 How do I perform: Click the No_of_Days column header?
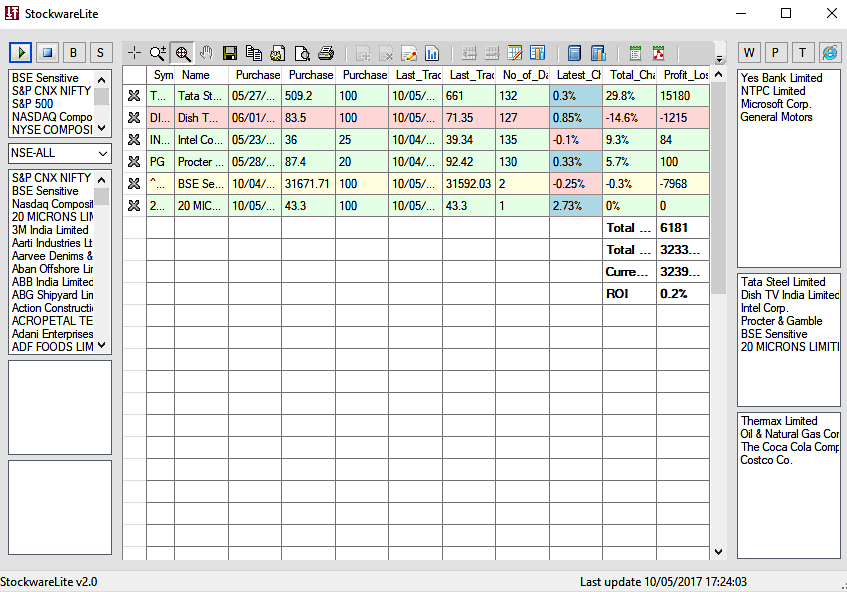(x=523, y=75)
